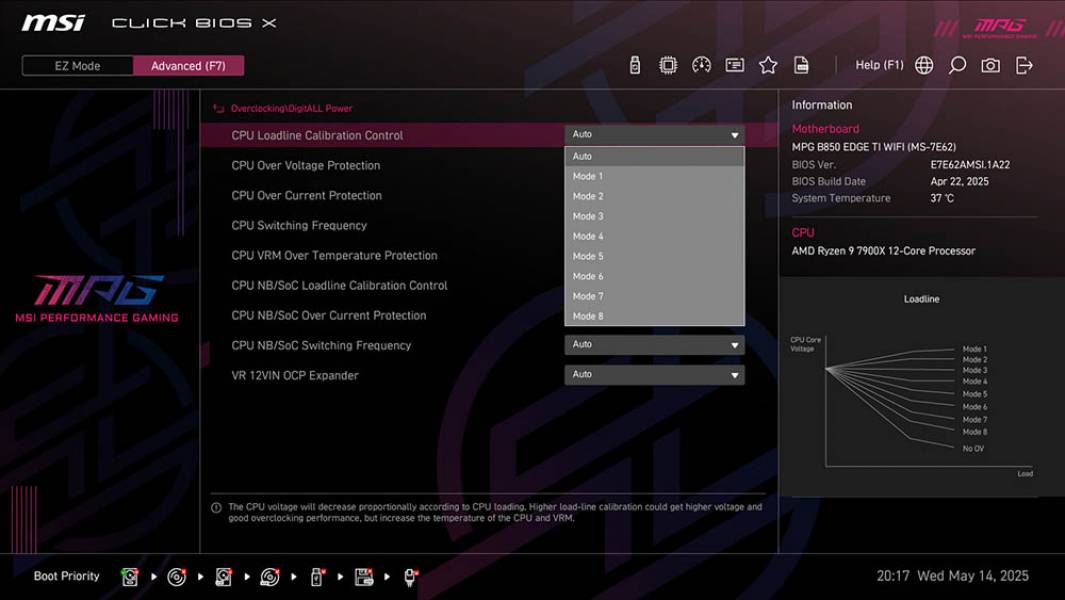Select the VR 12VIN OCP Expander label
Image resolution: width=1065 pixels, height=600 pixels.
point(295,375)
